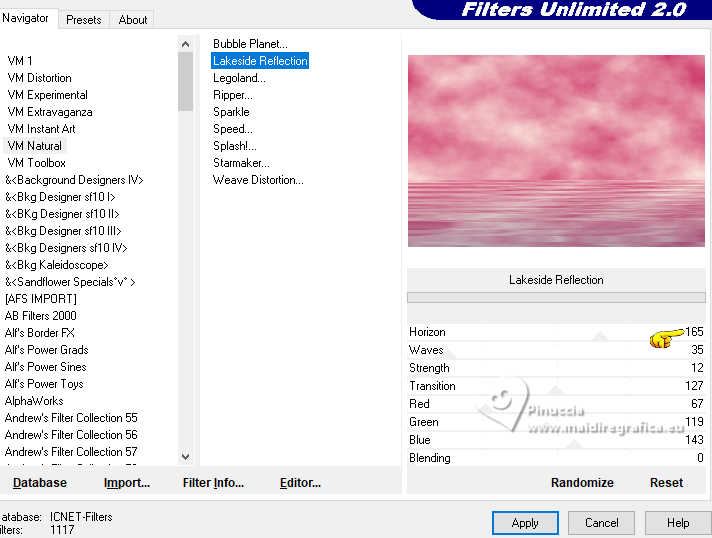Select Alf's Power Sines category
712x538 pixels.
coord(45,367)
